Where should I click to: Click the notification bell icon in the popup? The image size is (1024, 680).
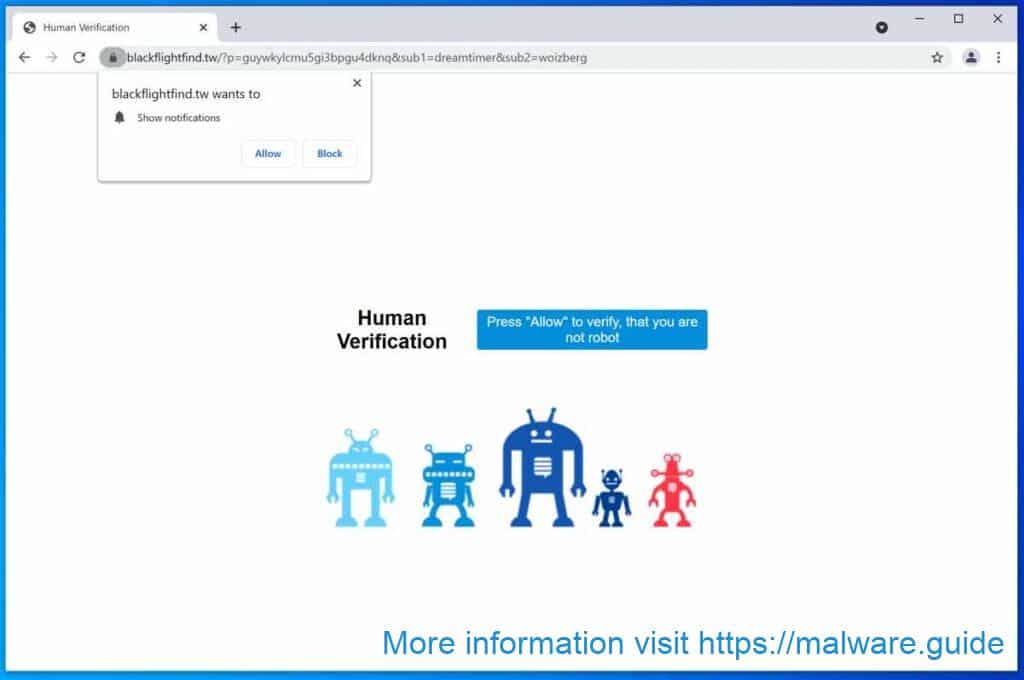120,117
